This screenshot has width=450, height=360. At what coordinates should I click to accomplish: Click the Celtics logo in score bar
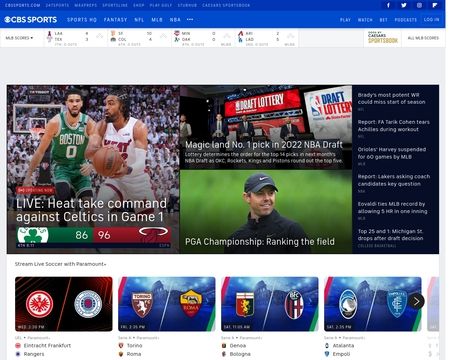click(33, 235)
